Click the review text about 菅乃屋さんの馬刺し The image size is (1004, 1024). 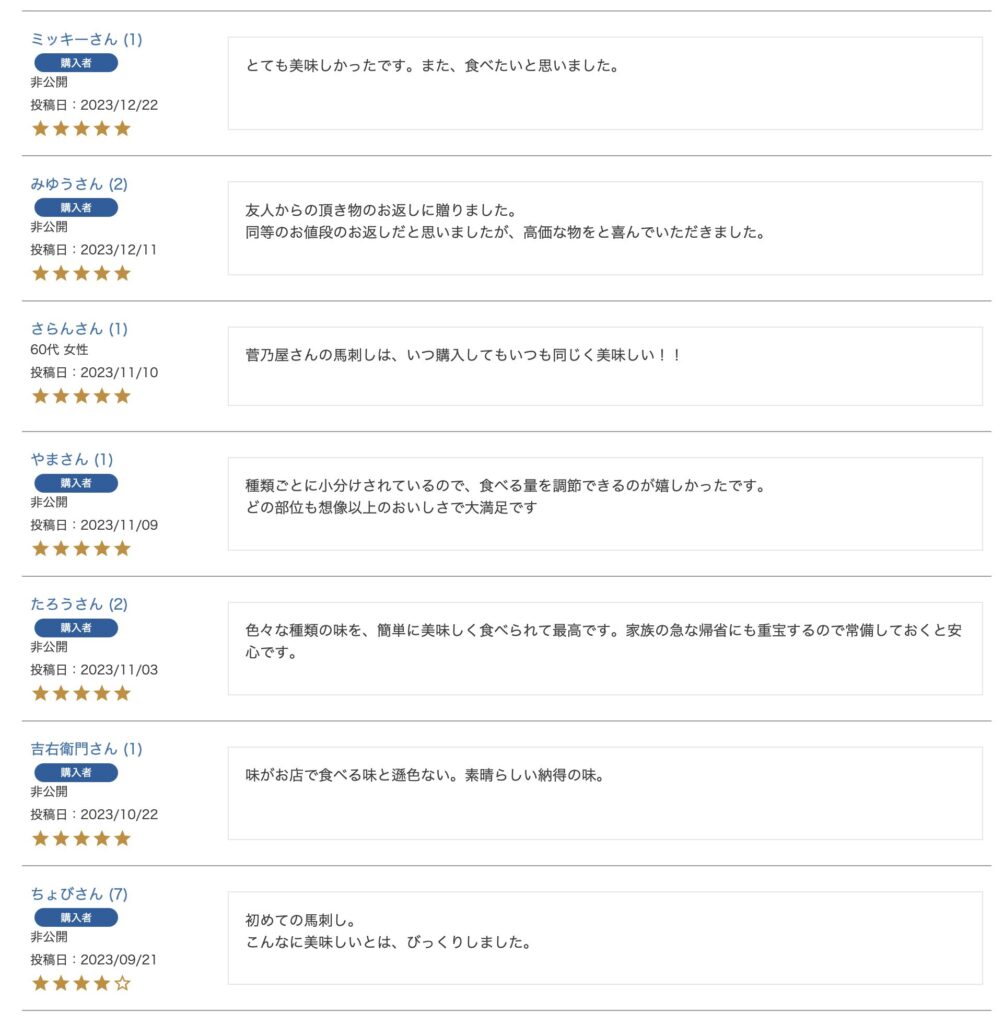click(x=464, y=356)
